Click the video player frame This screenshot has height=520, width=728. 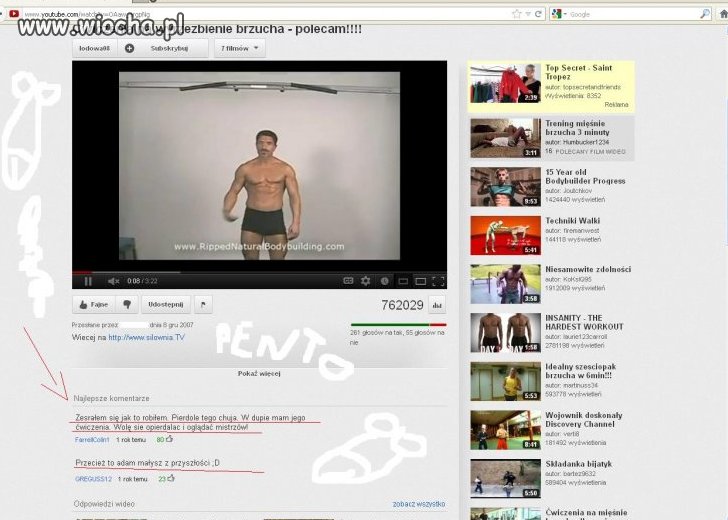coord(259,165)
